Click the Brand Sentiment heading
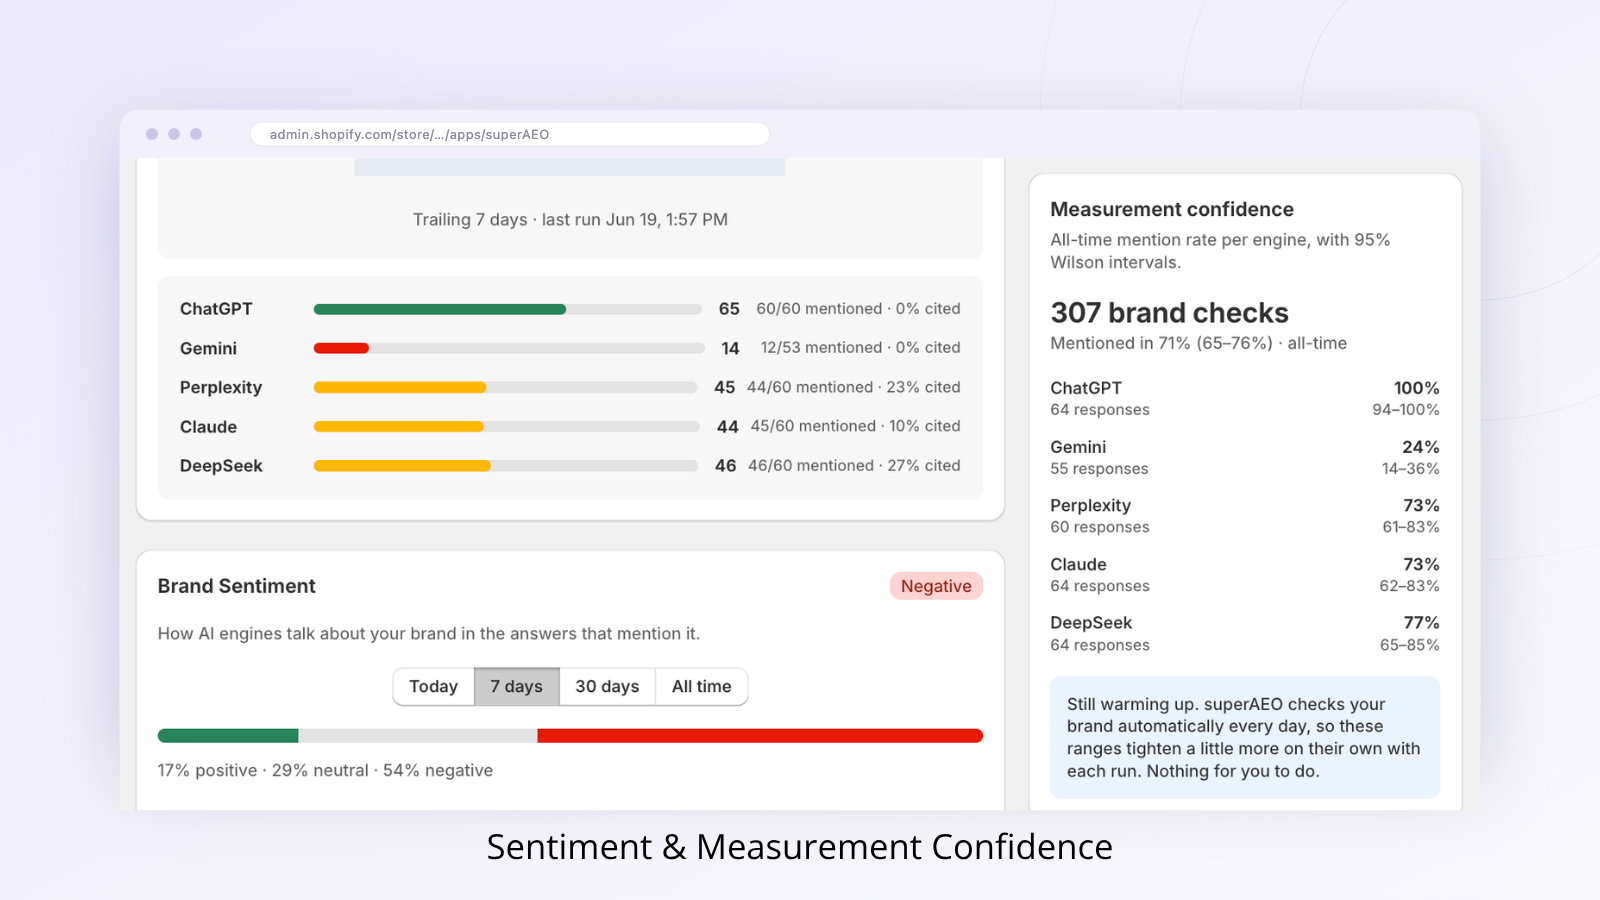 coord(237,586)
